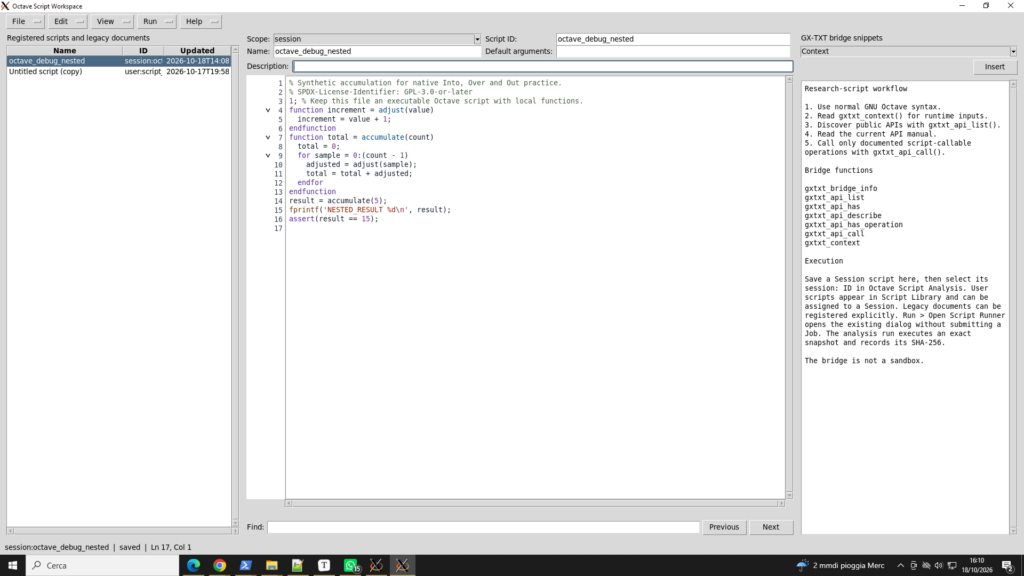Open the View menu

pyautogui.click(x=112, y=22)
